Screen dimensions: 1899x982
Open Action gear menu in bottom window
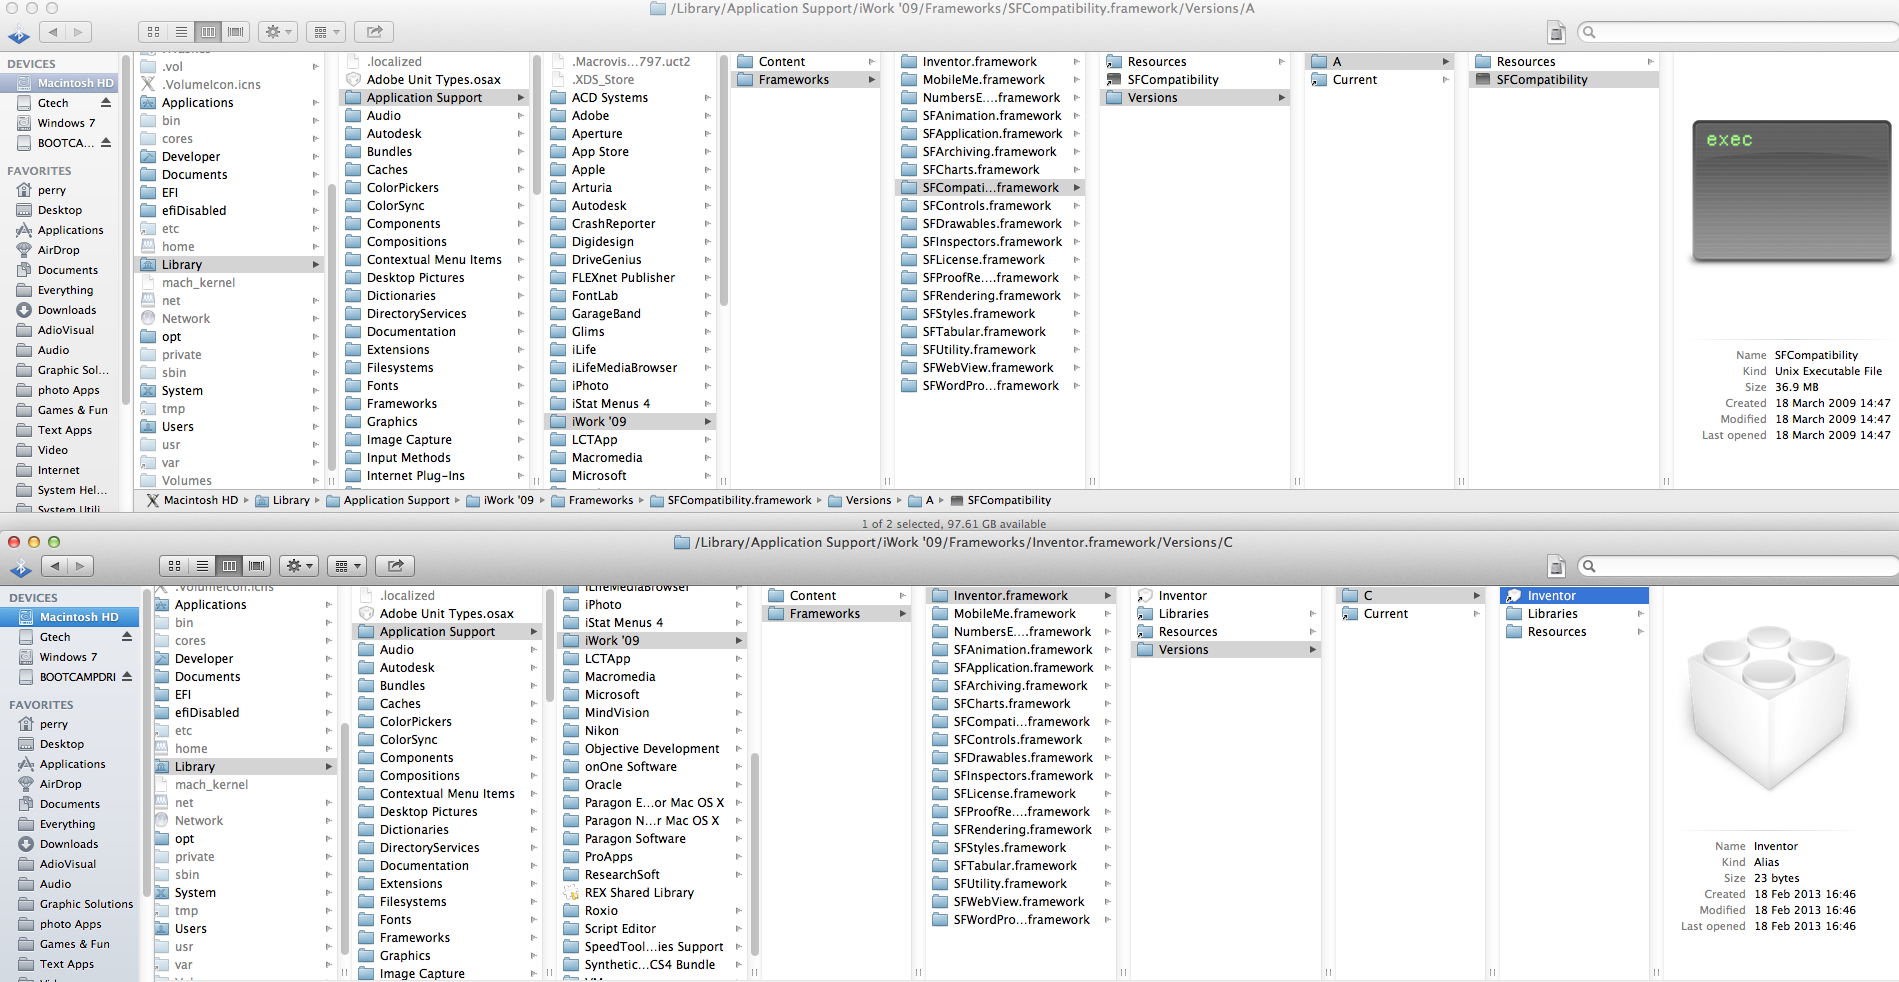point(299,566)
